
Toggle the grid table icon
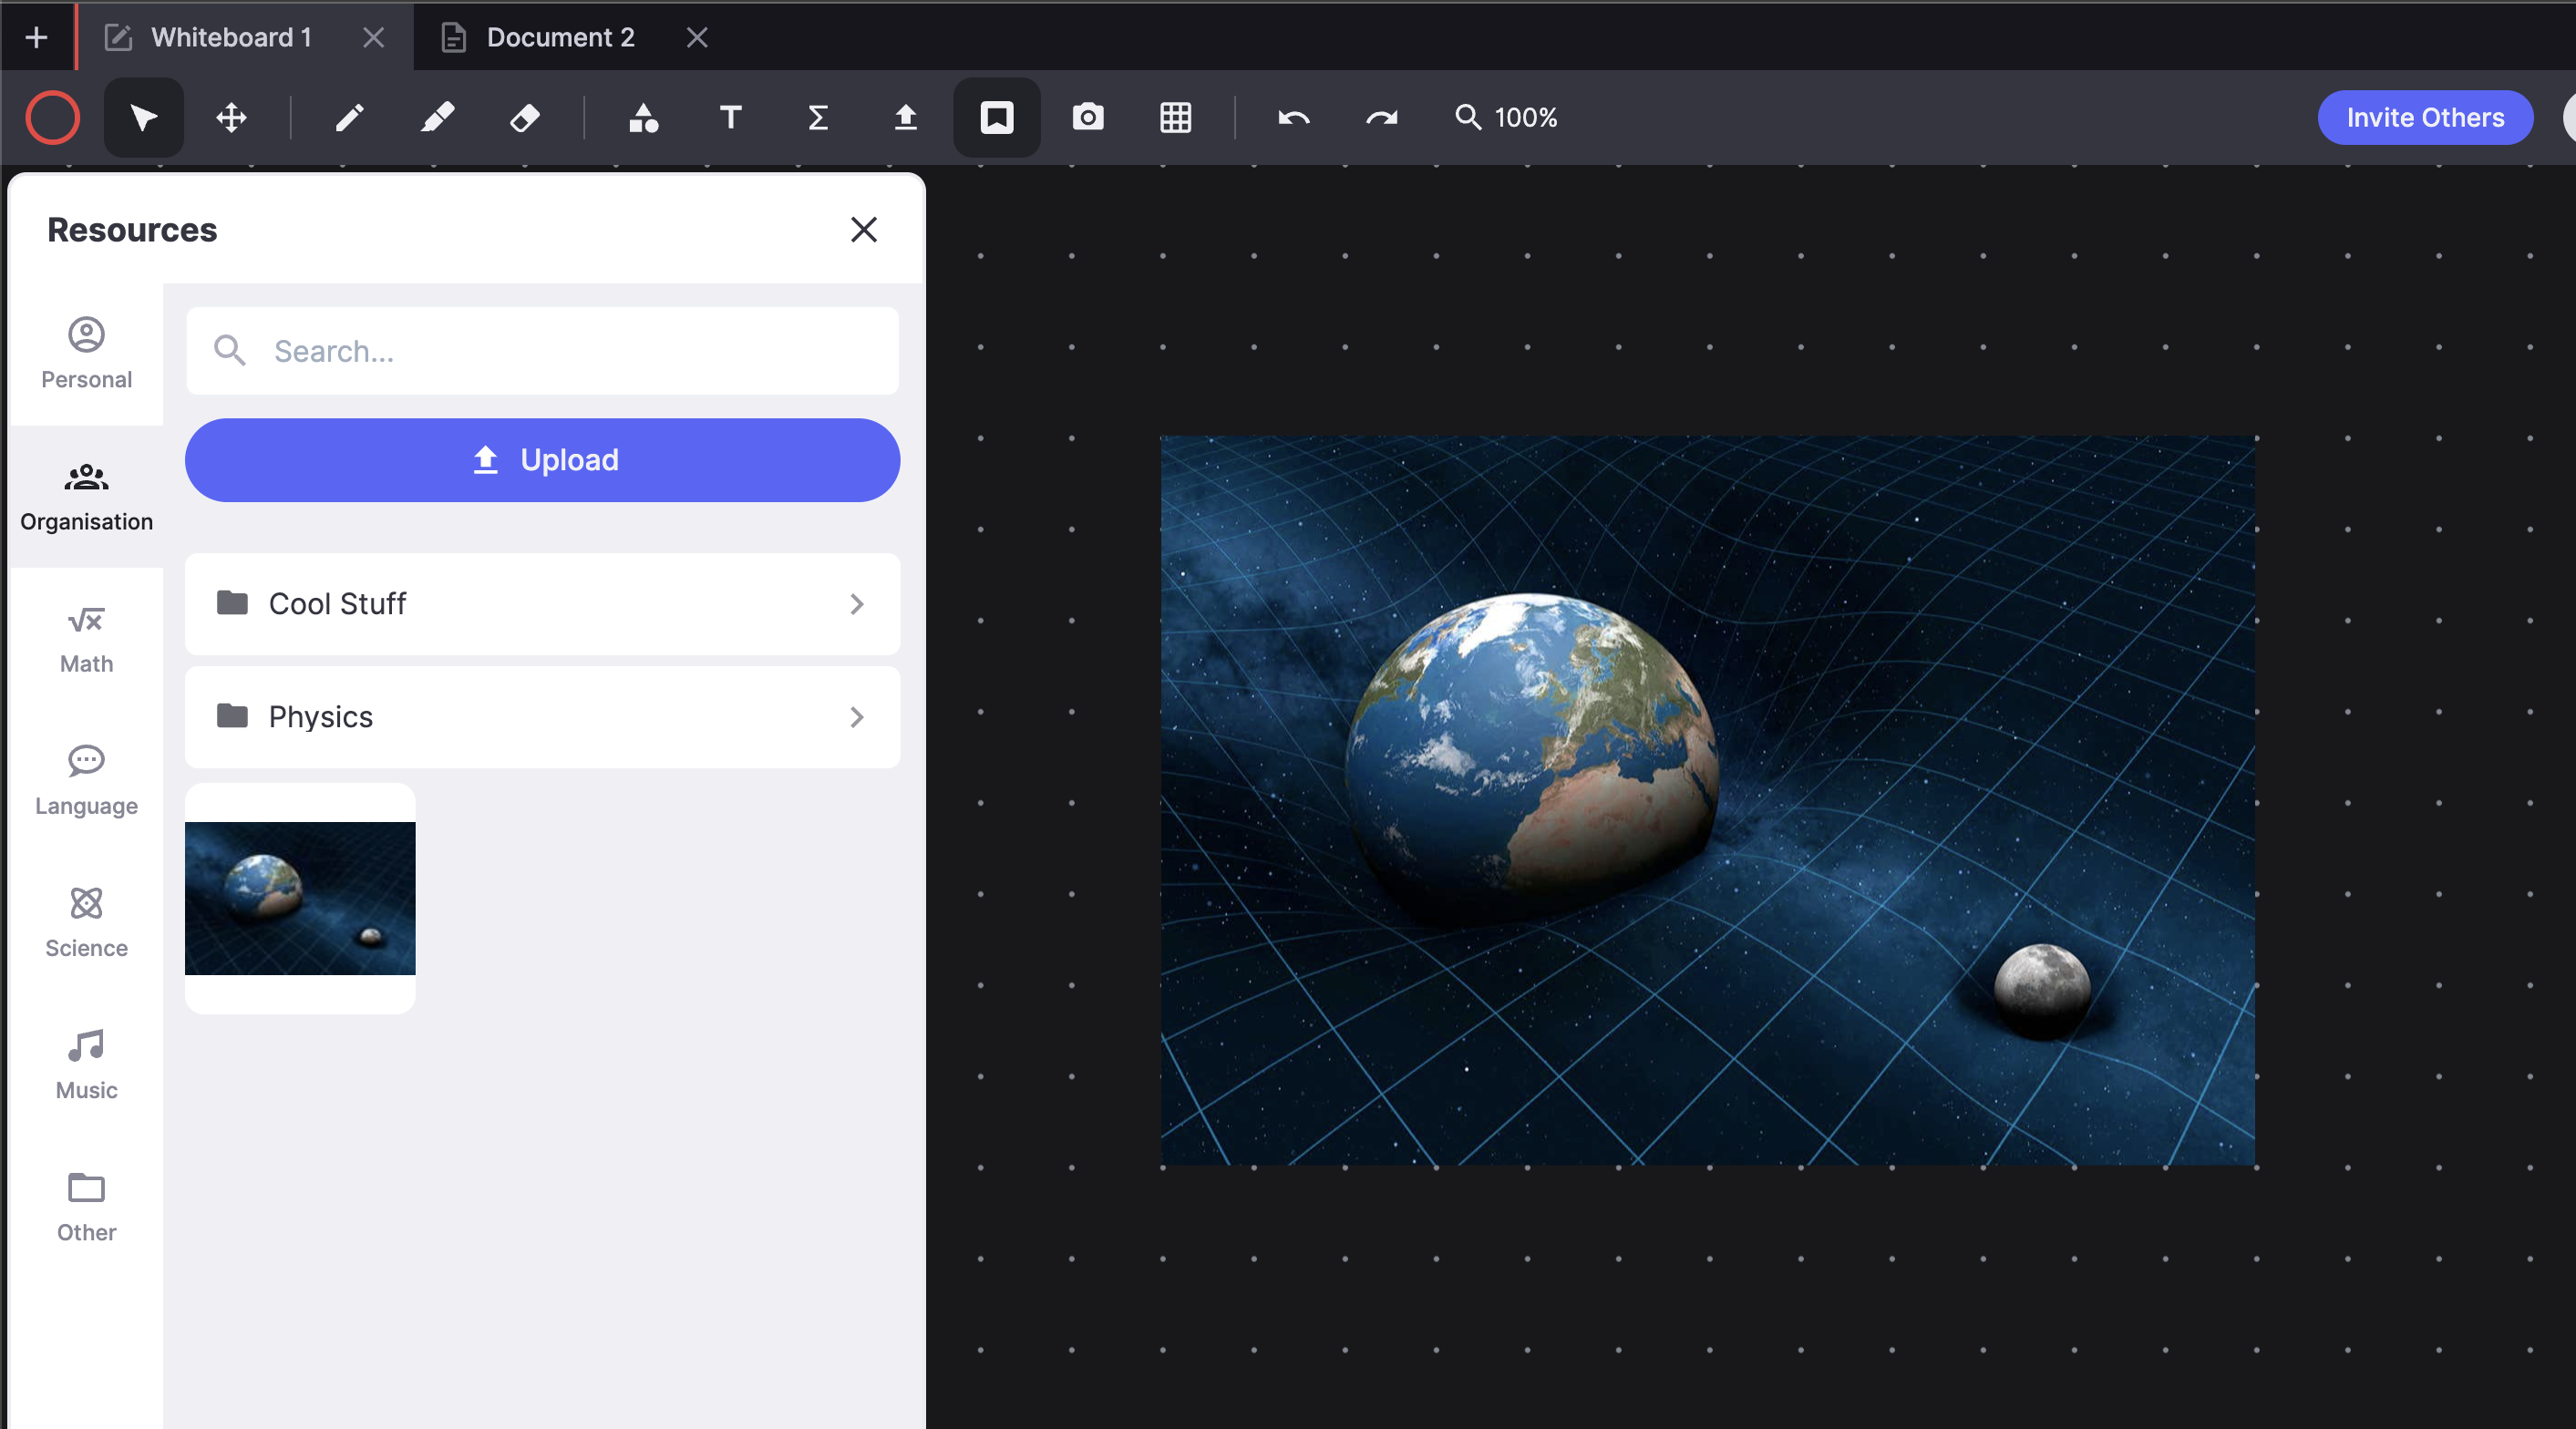tap(1175, 118)
